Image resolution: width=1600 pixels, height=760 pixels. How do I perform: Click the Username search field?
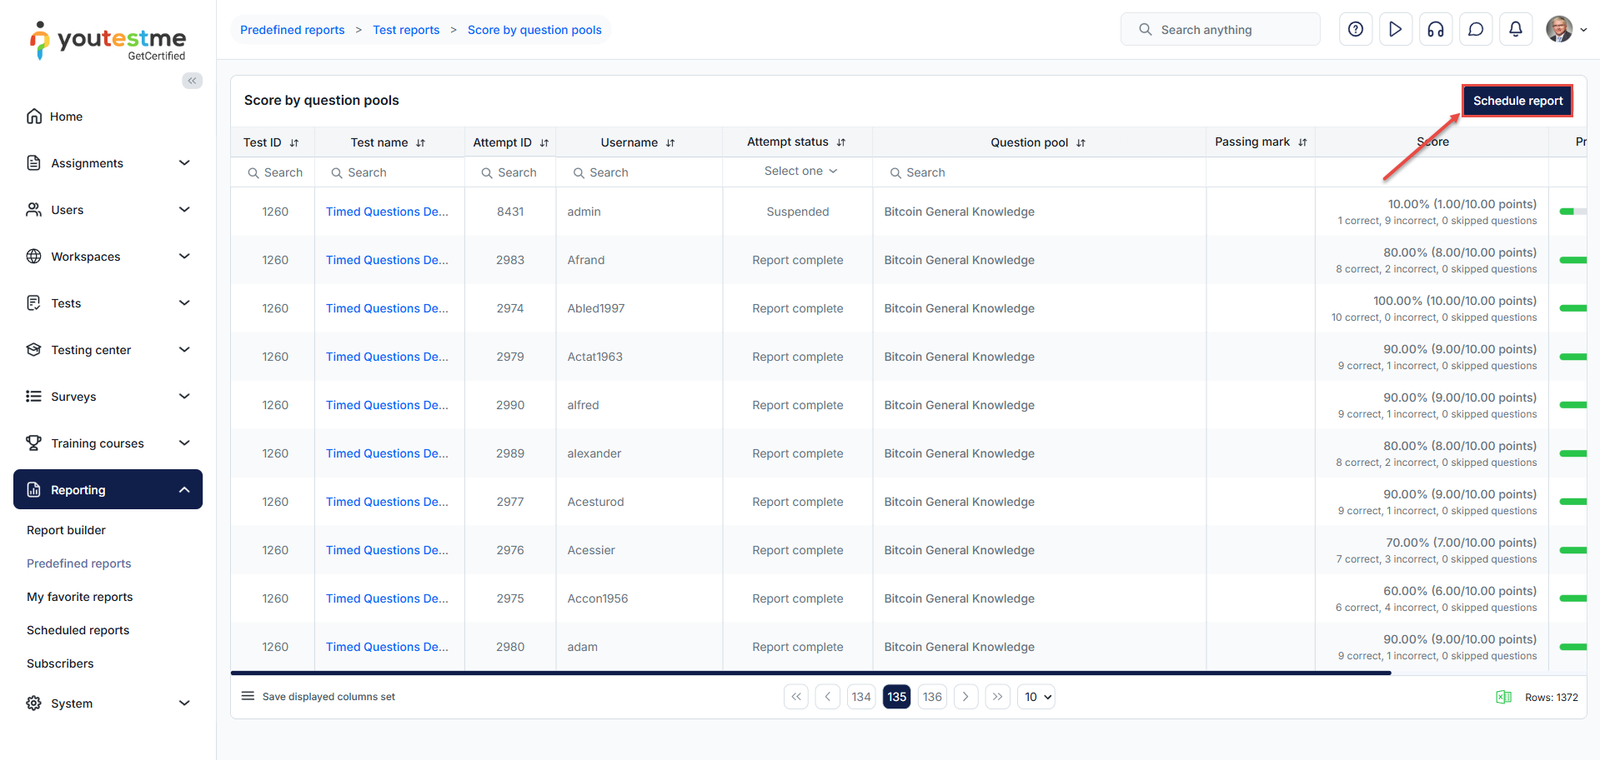coord(640,173)
